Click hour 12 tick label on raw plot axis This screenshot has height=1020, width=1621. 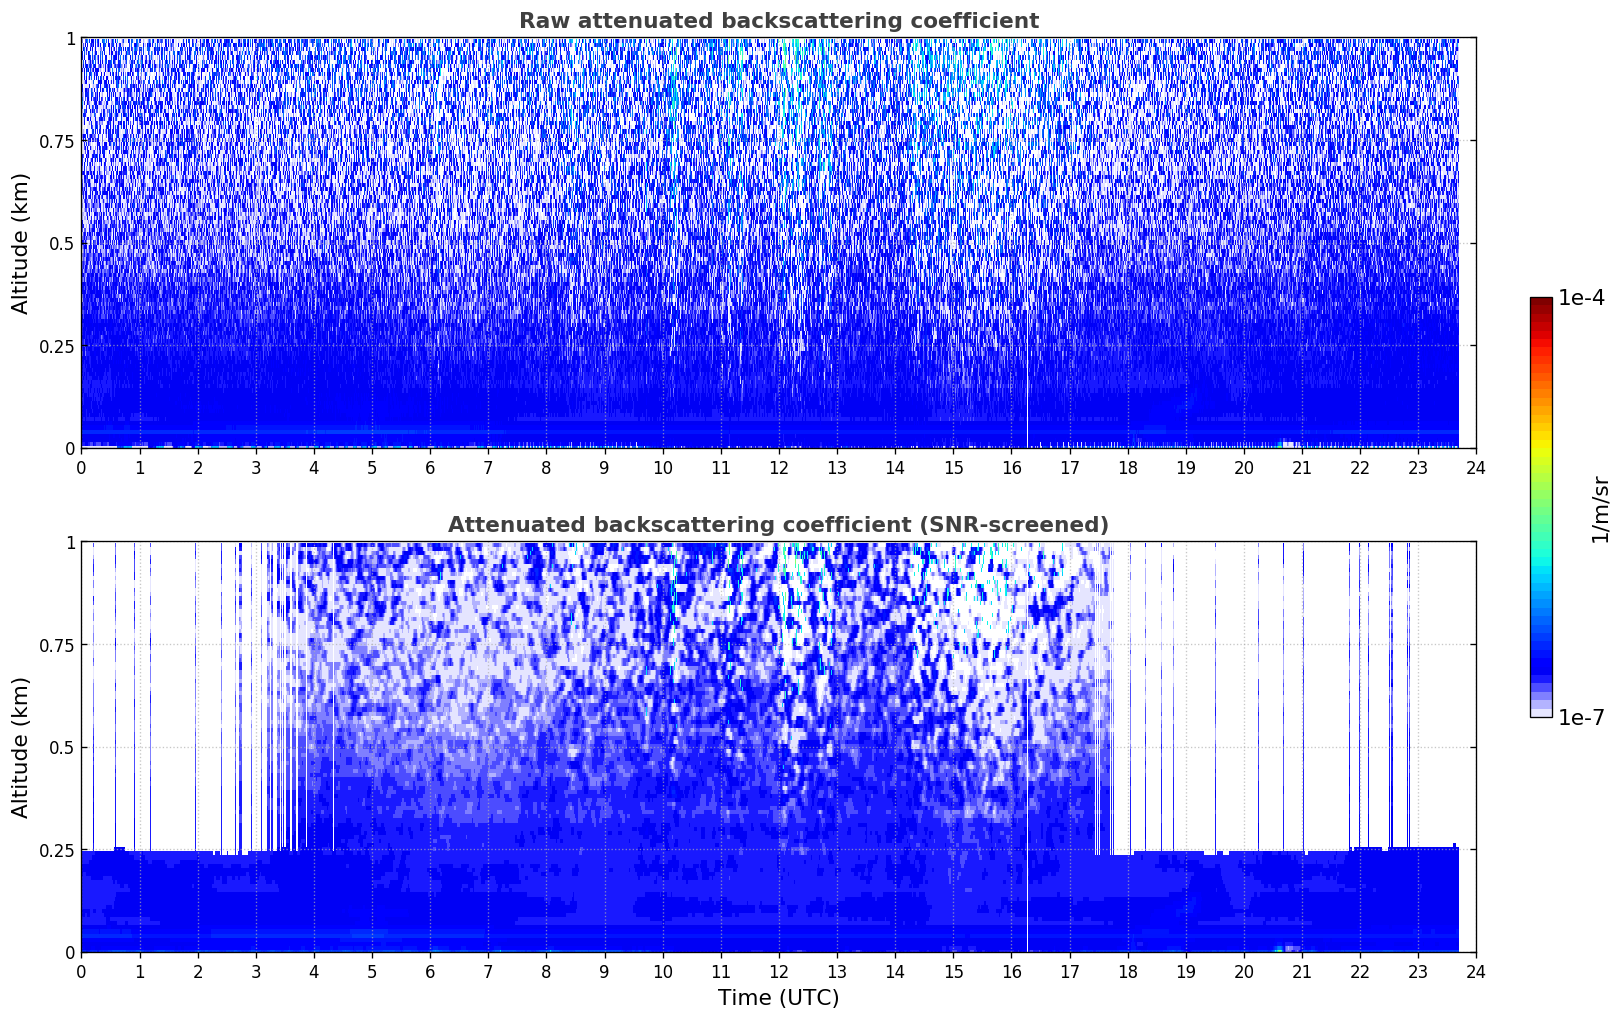pyautogui.click(x=778, y=467)
